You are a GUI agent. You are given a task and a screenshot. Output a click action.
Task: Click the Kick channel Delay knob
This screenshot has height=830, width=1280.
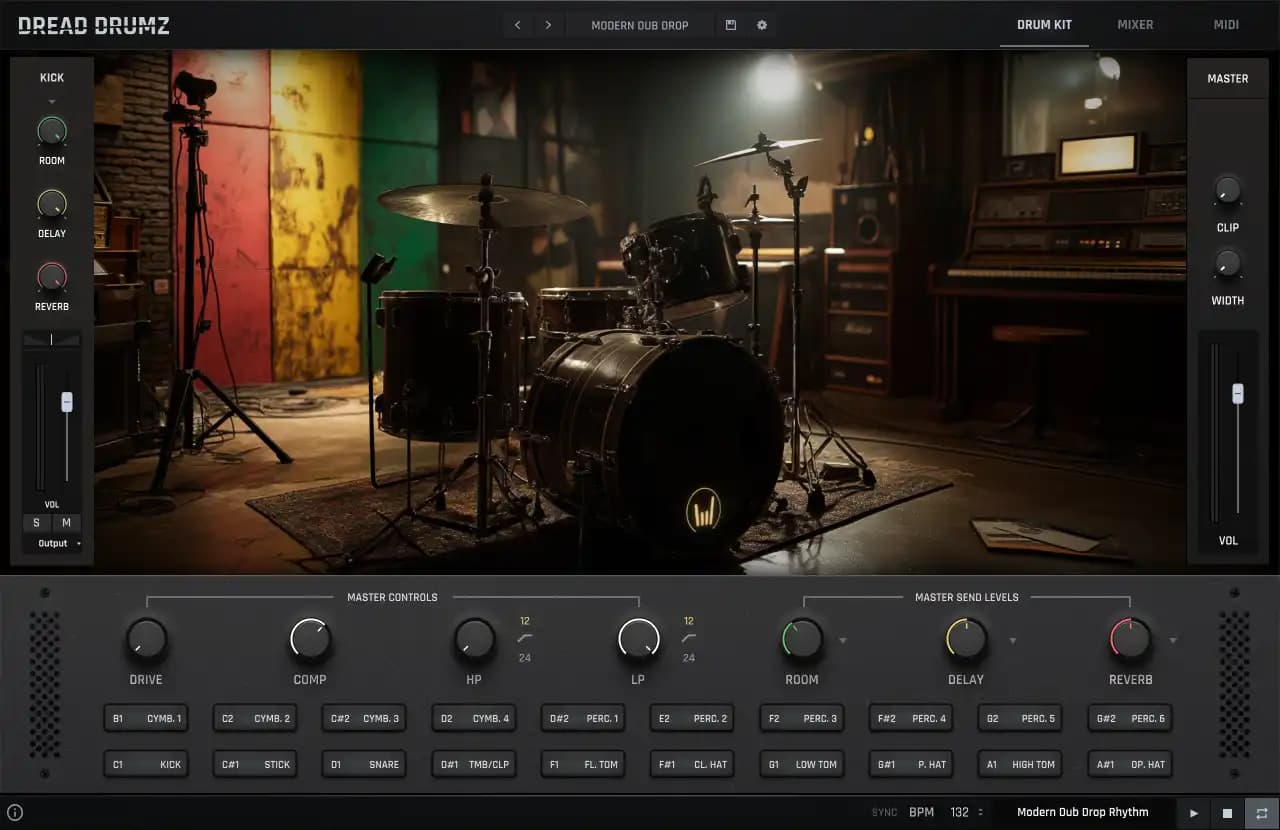pos(52,204)
